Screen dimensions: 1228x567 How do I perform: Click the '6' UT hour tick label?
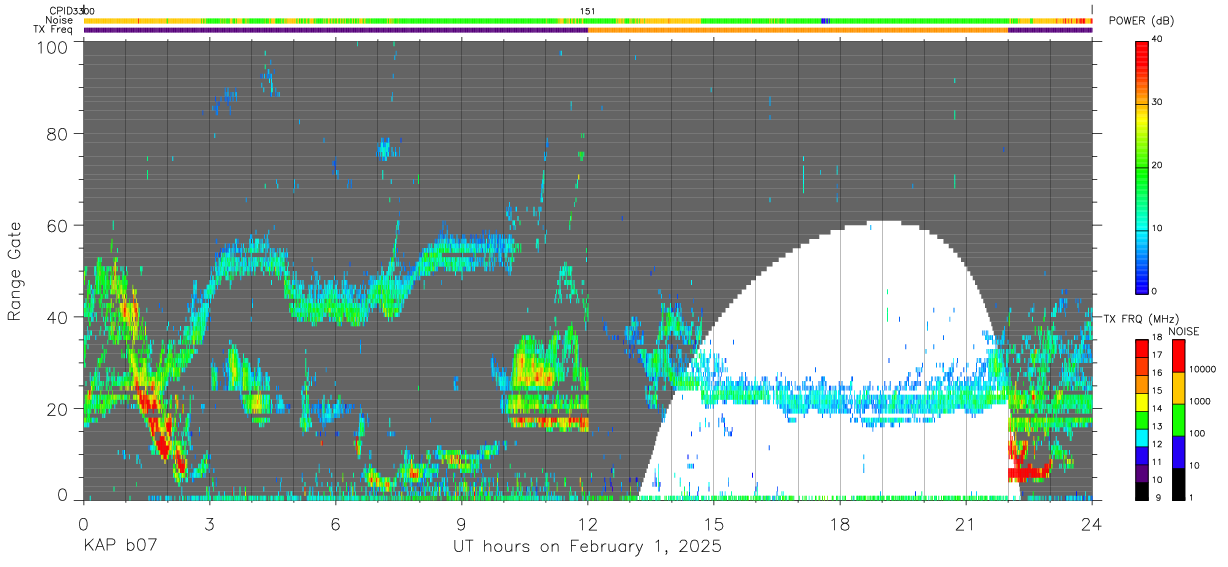[336, 522]
